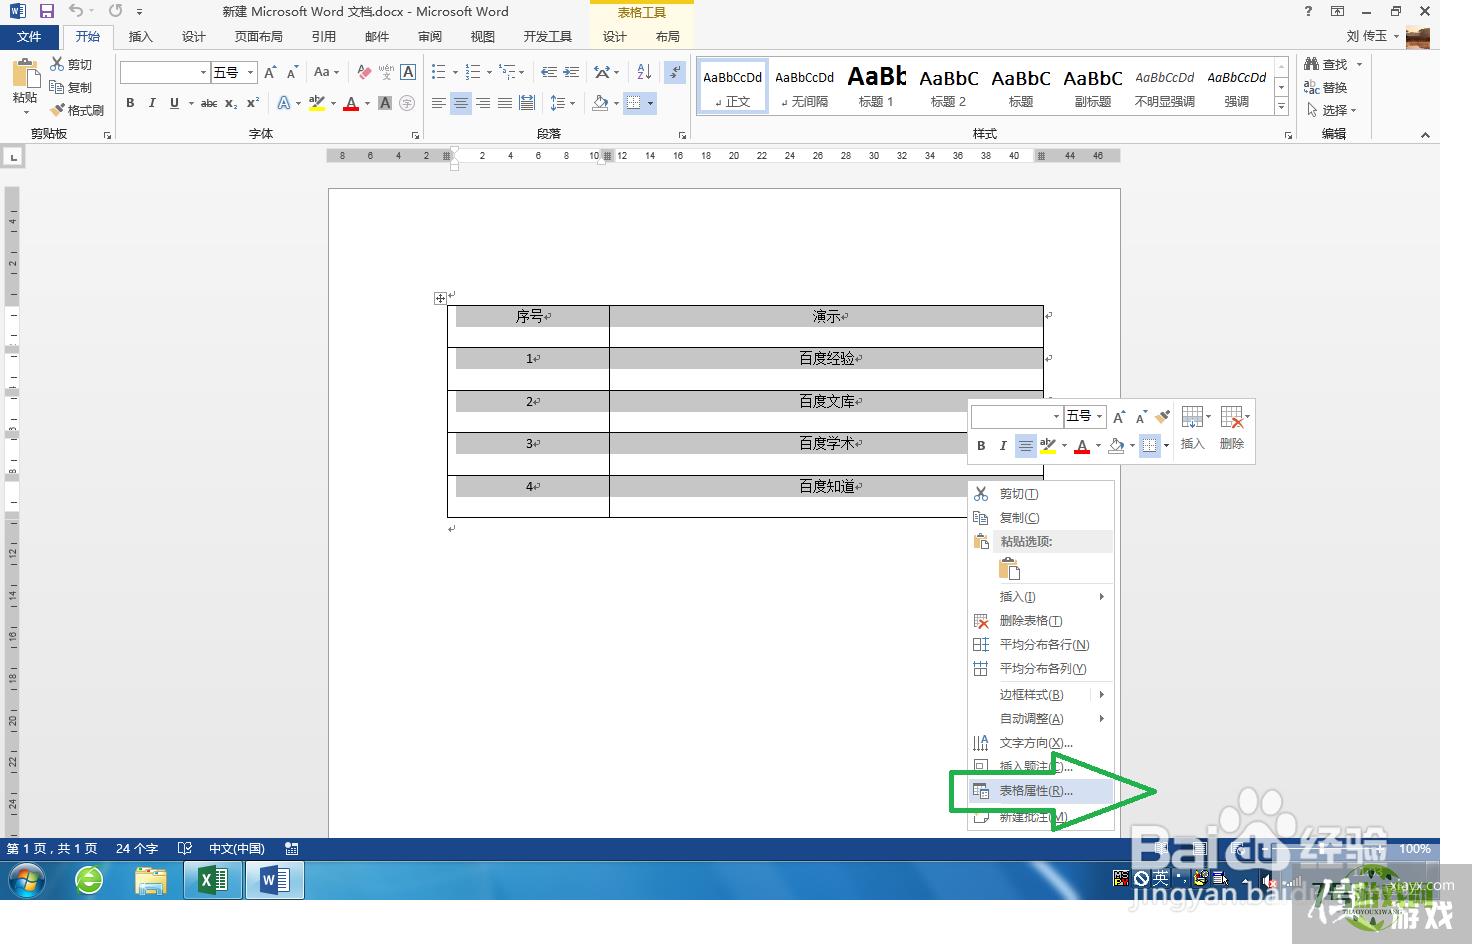Click the Paste icon in the clipboard group
1472x944 pixels.
pyautogui.click(x=24, y=75)
